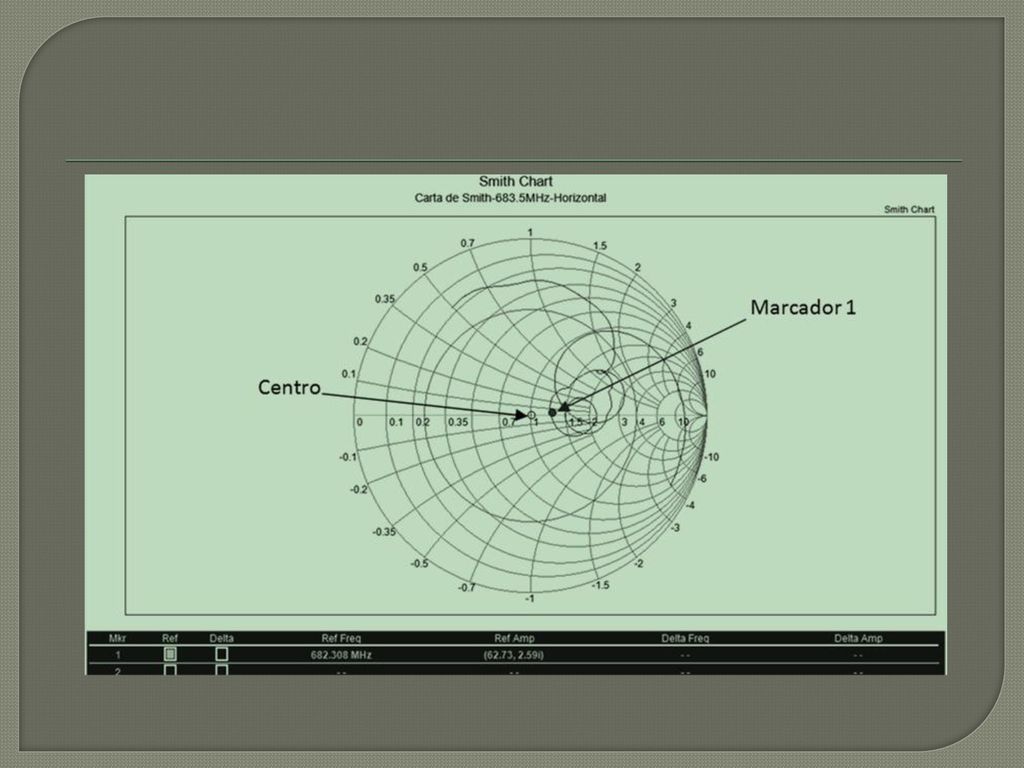Click the 0 resistance label on the horizontal axis
Image resolution: width=1024 pixels, height=768 pixels.
359,422
